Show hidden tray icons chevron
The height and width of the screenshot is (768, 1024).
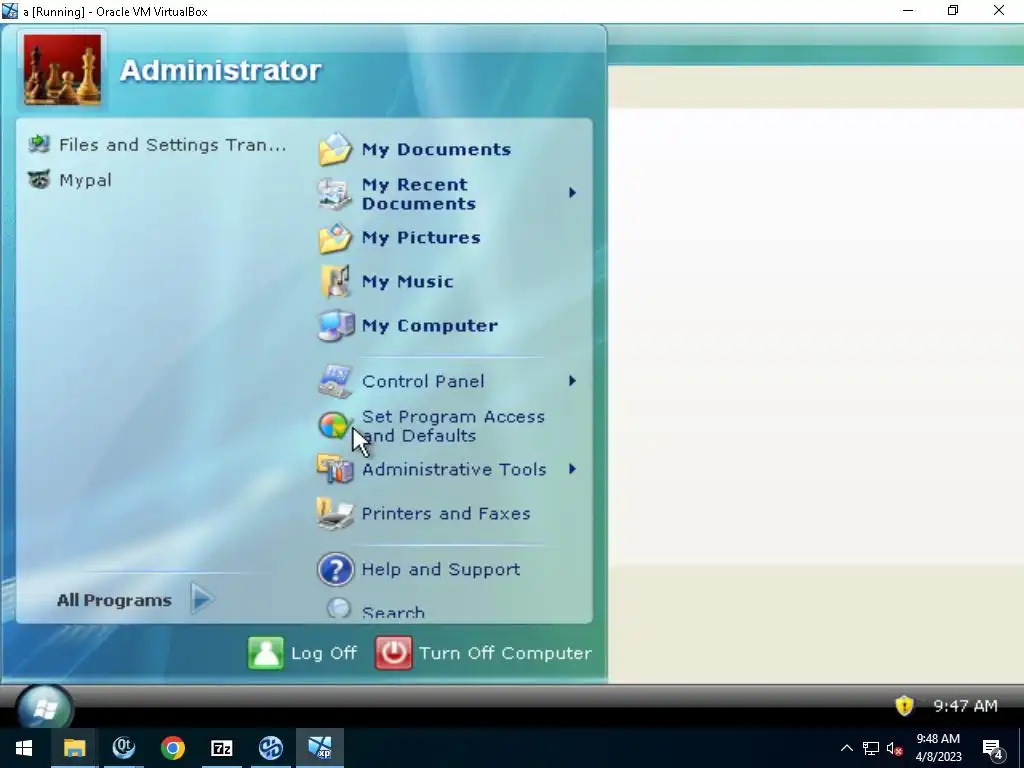(846, 748)
